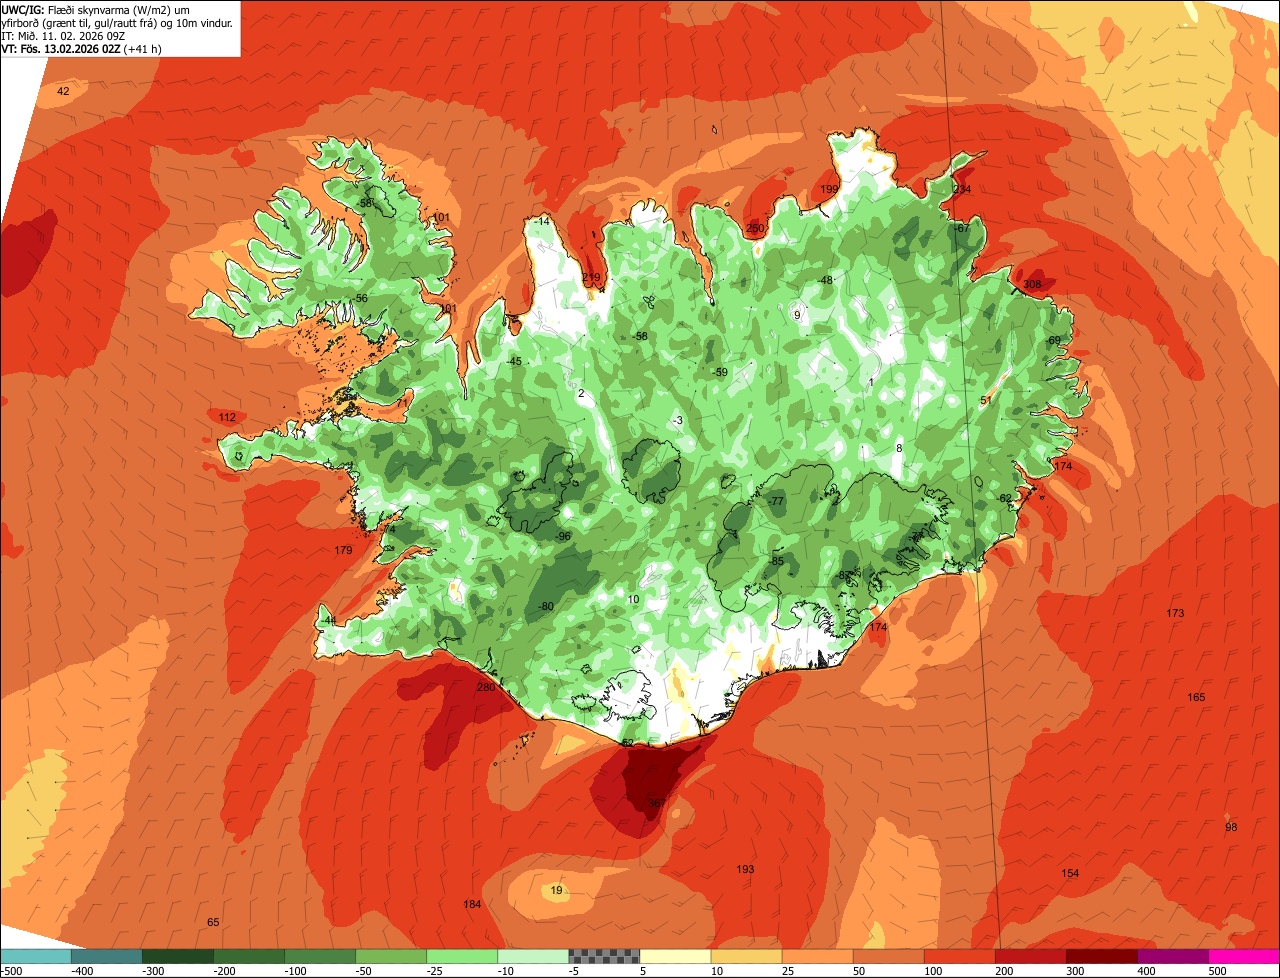The image size is (1280, 978).
Task: Click the map value '308' off the east coast
Action: [1033, 284]
